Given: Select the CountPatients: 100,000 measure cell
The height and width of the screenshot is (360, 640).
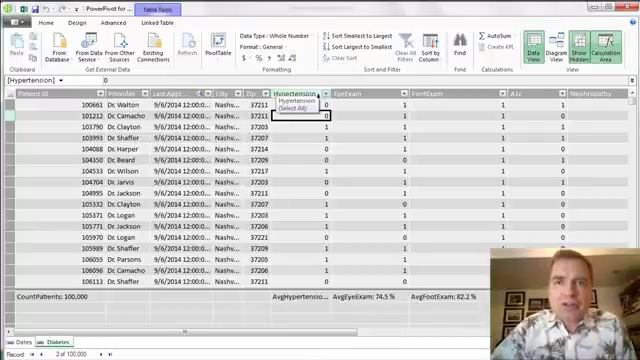Looking at the screenshot, I should pos(60,297).
